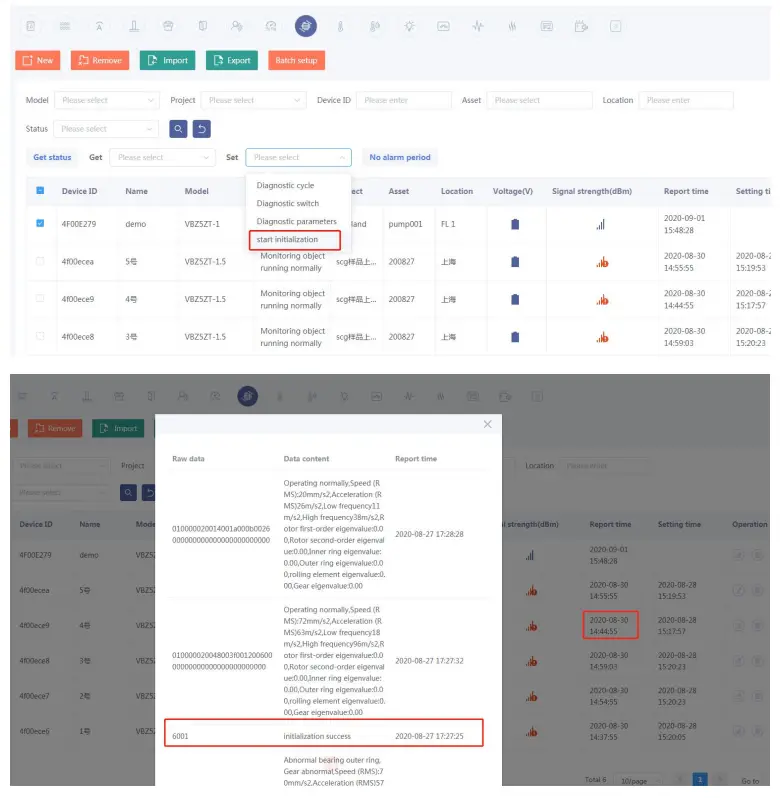Focus the Device ID input field
The width and height of the screenshot is (780, 798).
[404, 100]
